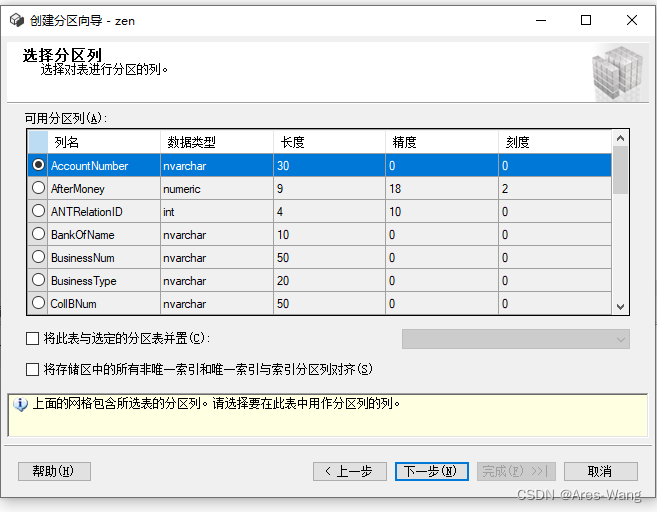Click the CollBNum name cell
The width and height of the screenshot is (657, 512).
pos(104,303)
